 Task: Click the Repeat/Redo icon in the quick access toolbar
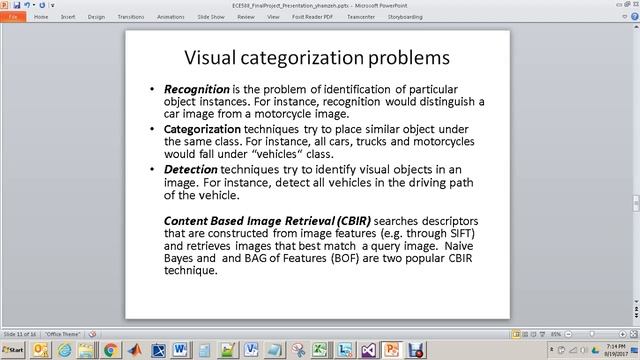point(42,5)
